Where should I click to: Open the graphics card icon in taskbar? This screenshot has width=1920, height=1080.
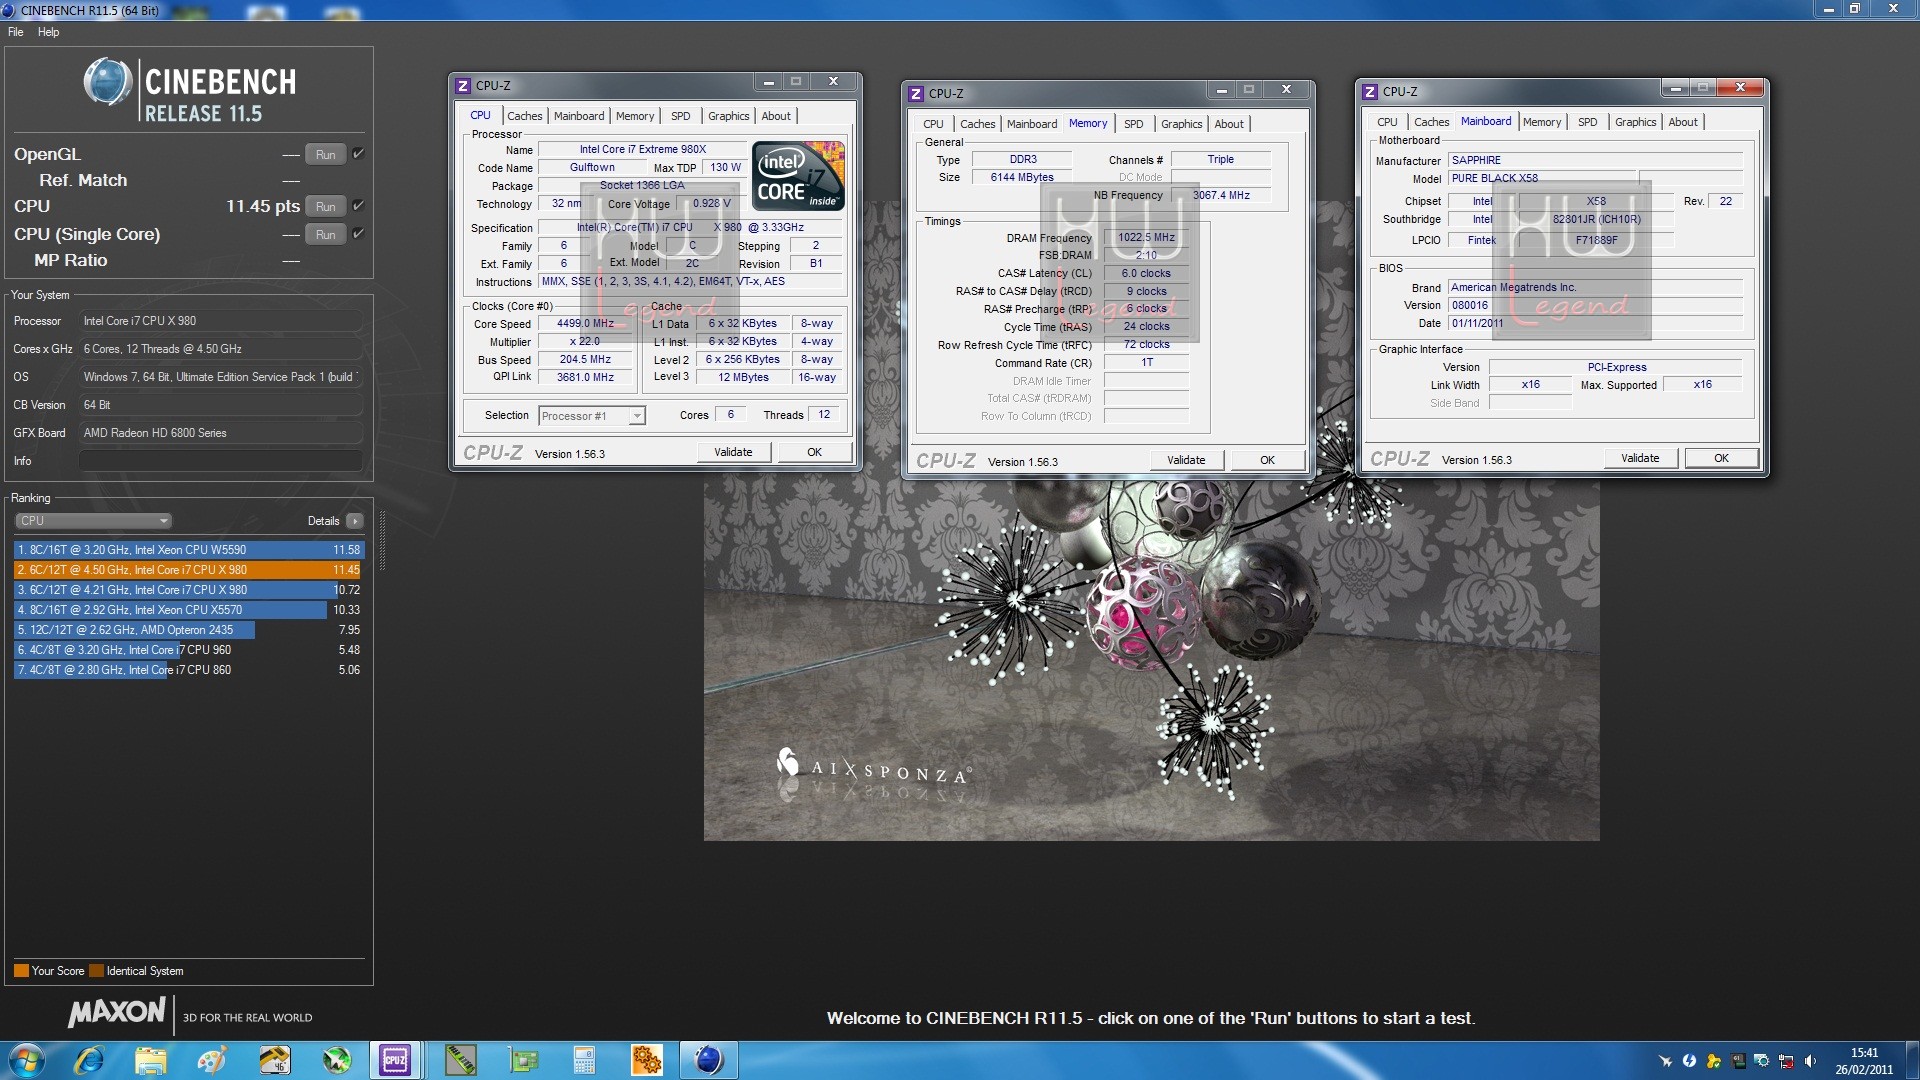[x=522, y=1060]
